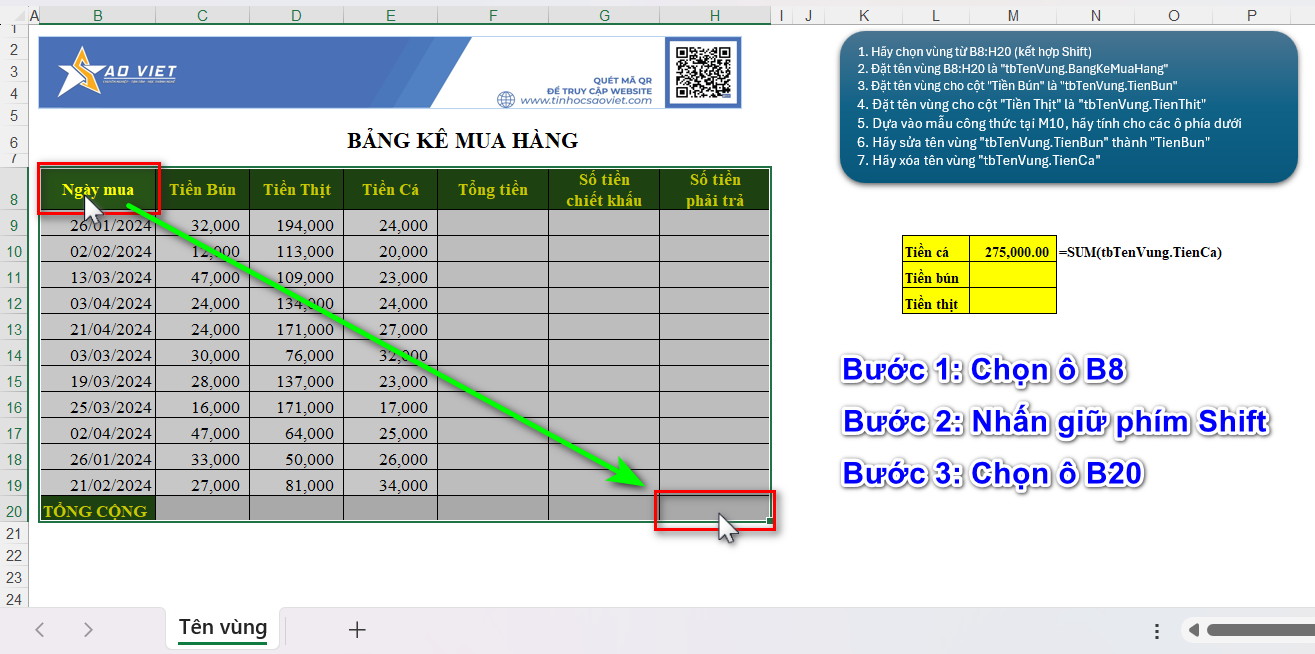Click the QR code image

tap(703, 73)
